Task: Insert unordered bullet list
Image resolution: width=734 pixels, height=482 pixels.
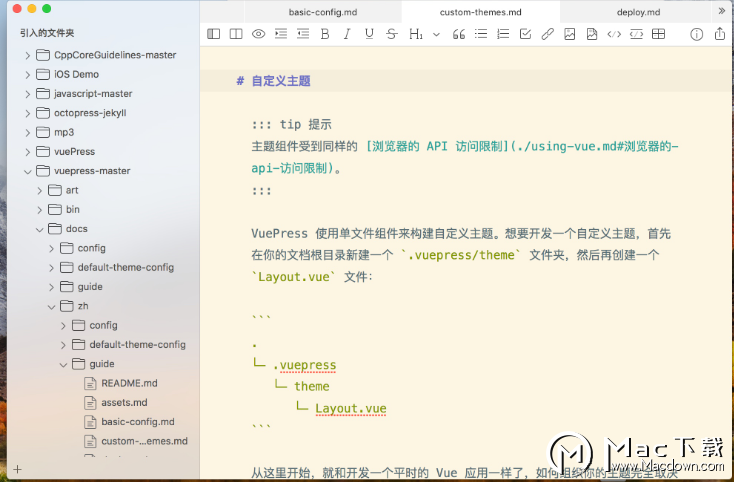Action: (x=481, y=34)
